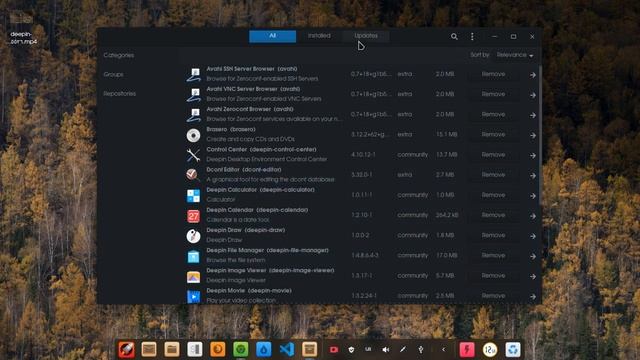The width and height of the screenshot is (640, 360).
Task: Select Repositories in the sidebar
Action: (x=120, y=93)
